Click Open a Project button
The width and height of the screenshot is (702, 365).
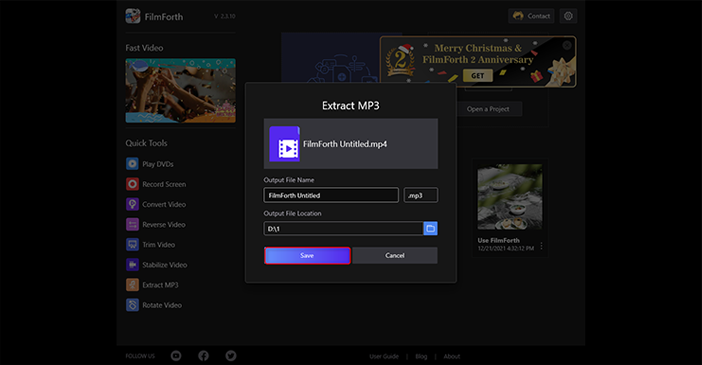click(488, 109)
